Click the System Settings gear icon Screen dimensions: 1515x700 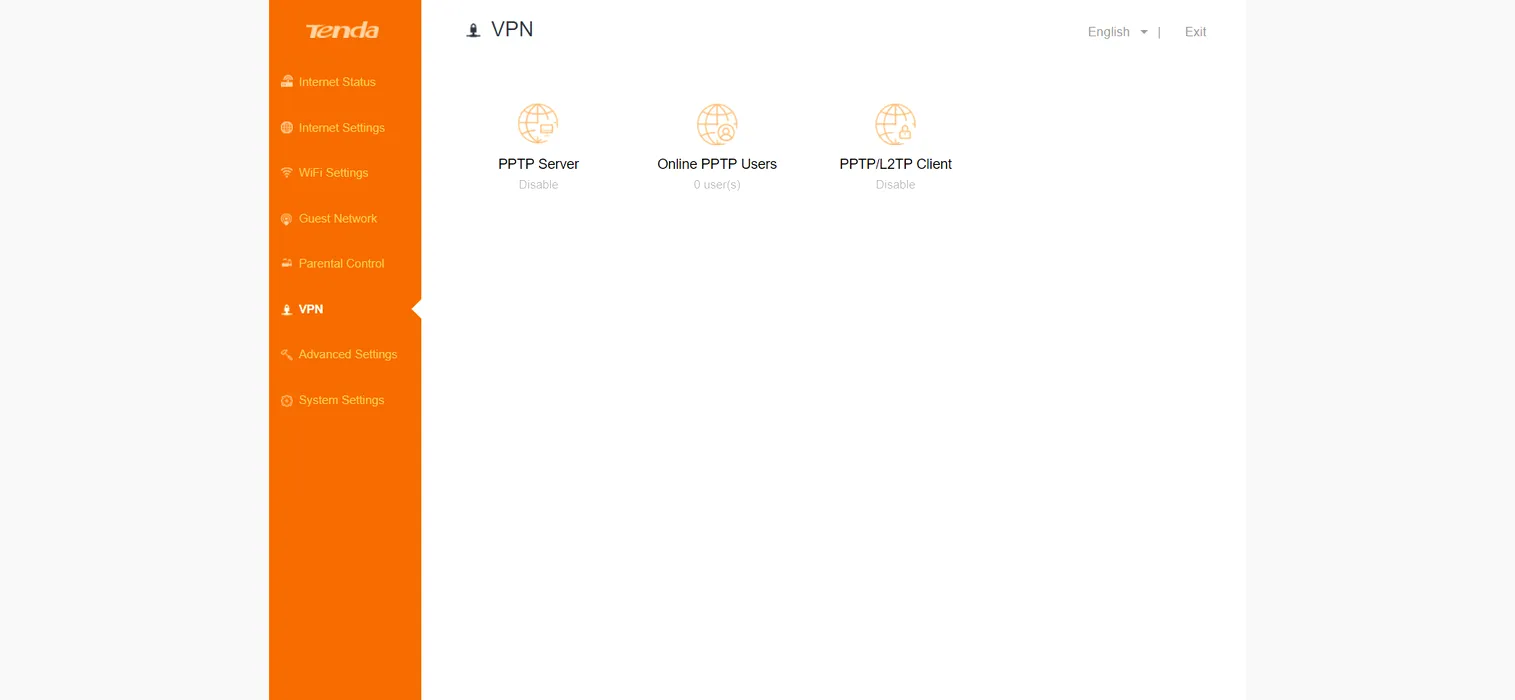point(287,400)
